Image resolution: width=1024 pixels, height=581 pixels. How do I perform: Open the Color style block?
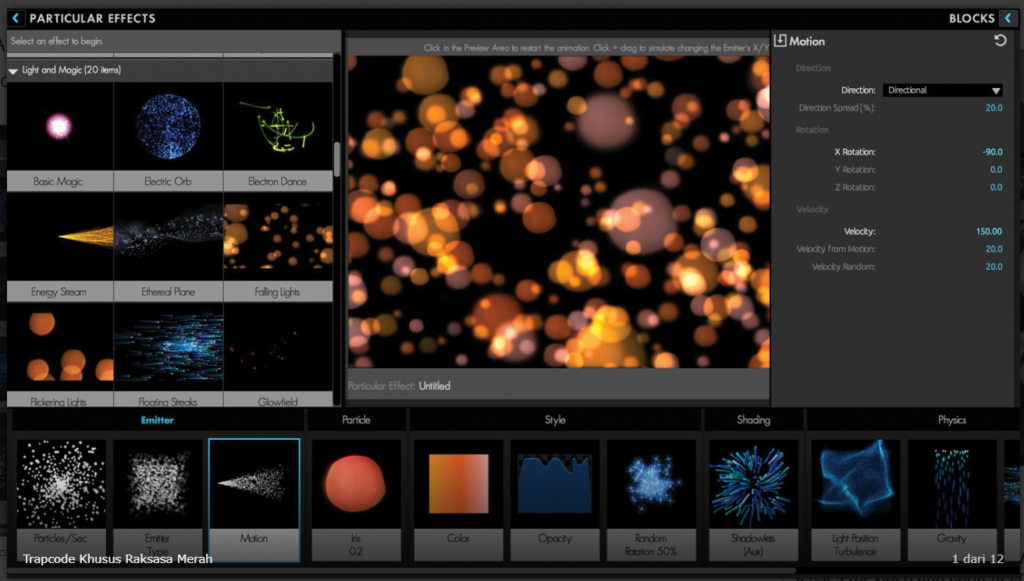(x=458, y=499)
